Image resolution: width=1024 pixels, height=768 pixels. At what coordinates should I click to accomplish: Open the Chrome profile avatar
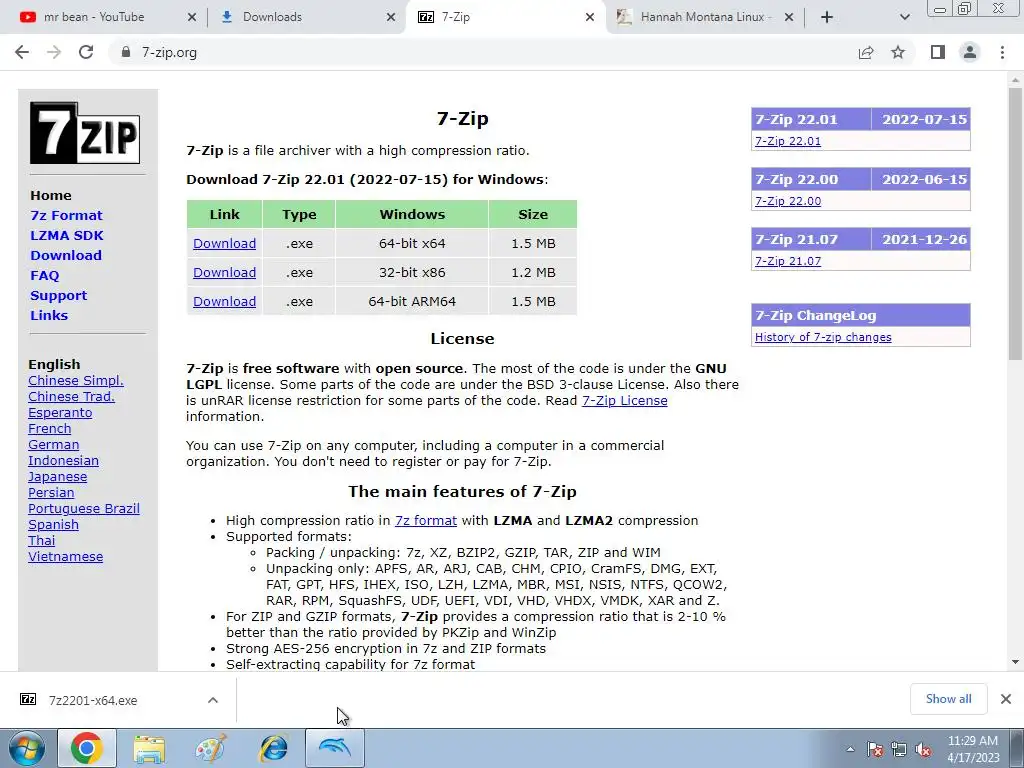coord(970,52)
